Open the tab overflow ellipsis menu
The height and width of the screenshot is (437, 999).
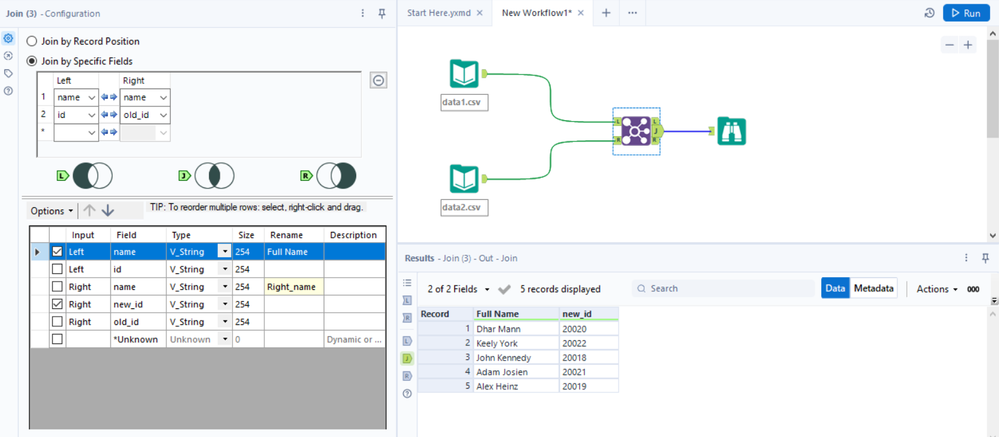click(x=632, y=13)
